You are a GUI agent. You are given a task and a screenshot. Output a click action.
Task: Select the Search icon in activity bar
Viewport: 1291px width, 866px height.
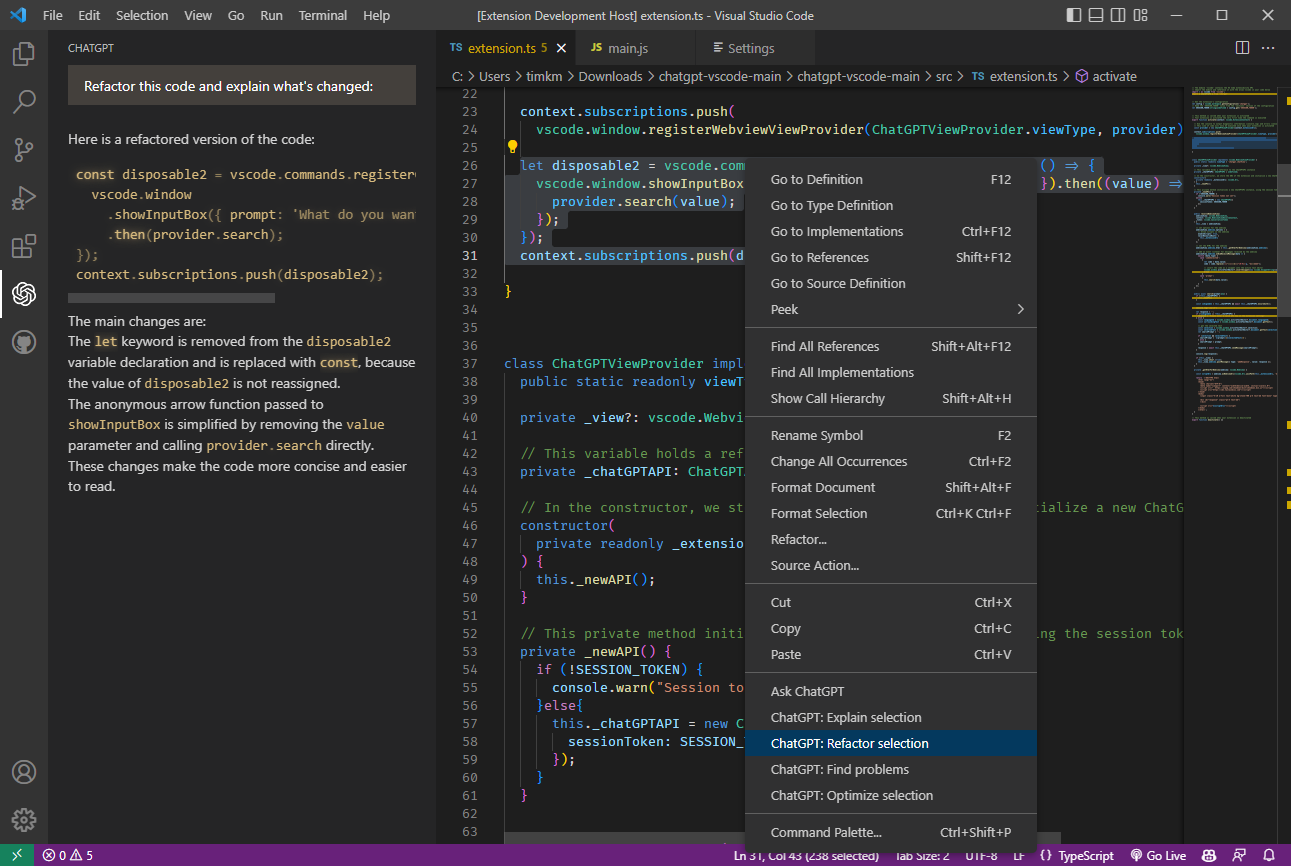[23, 101]
